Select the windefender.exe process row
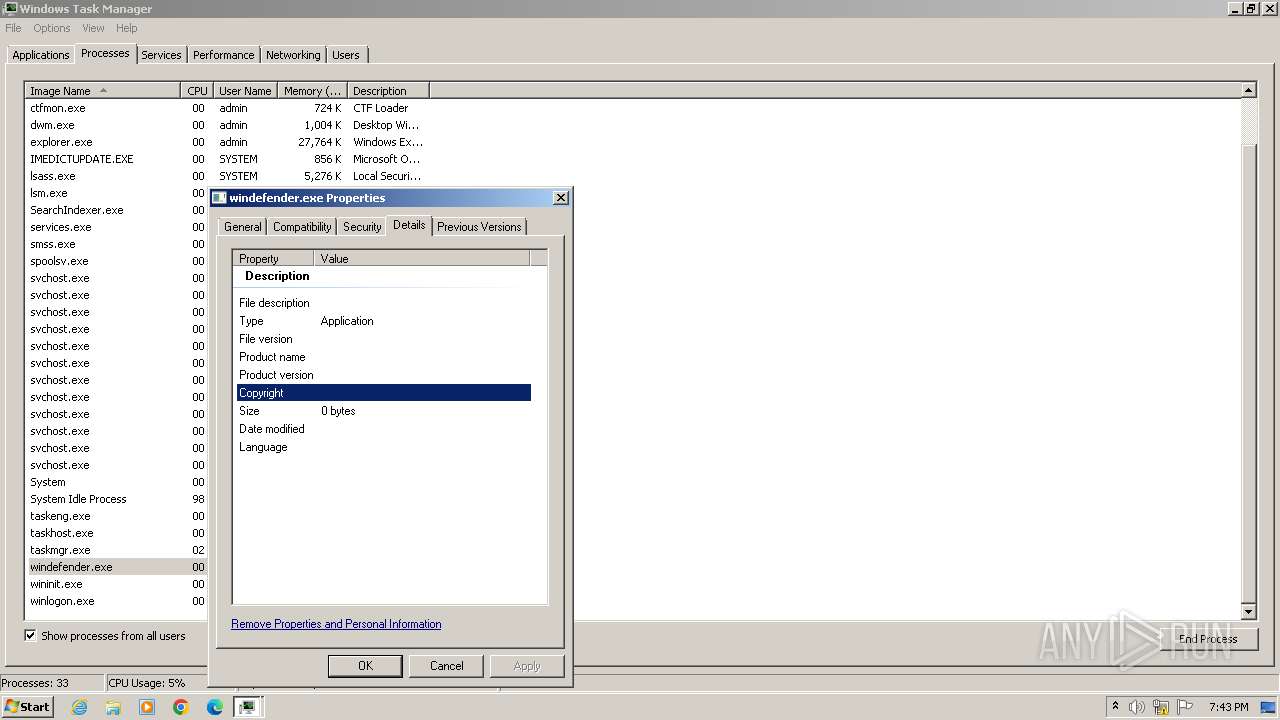 click(116, 567)
